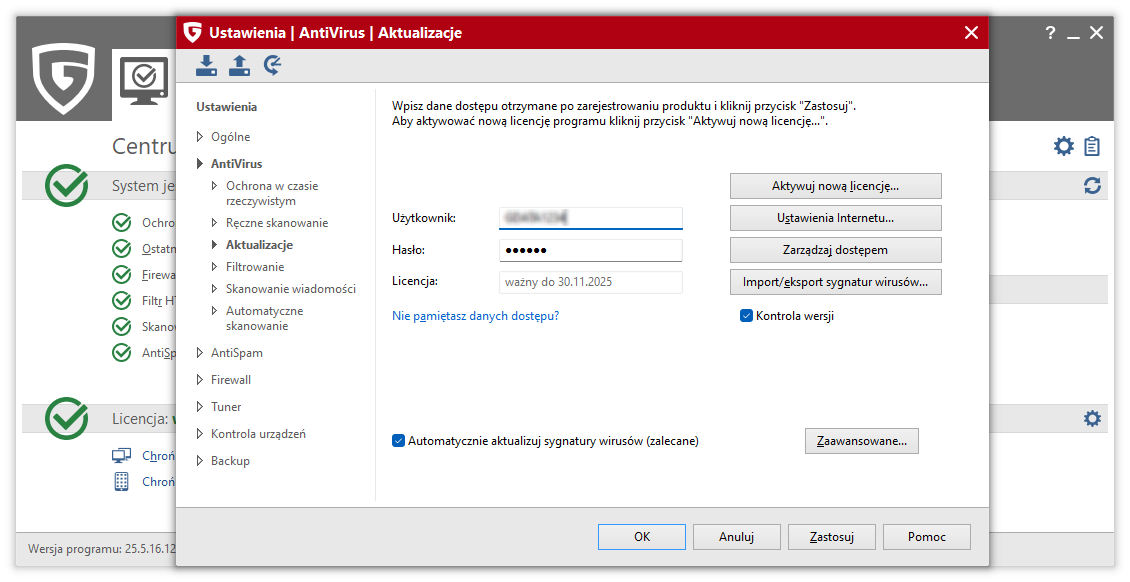Click the computer protection icon under Licencja
This screenshot has width=1130, height=582.
122,455
